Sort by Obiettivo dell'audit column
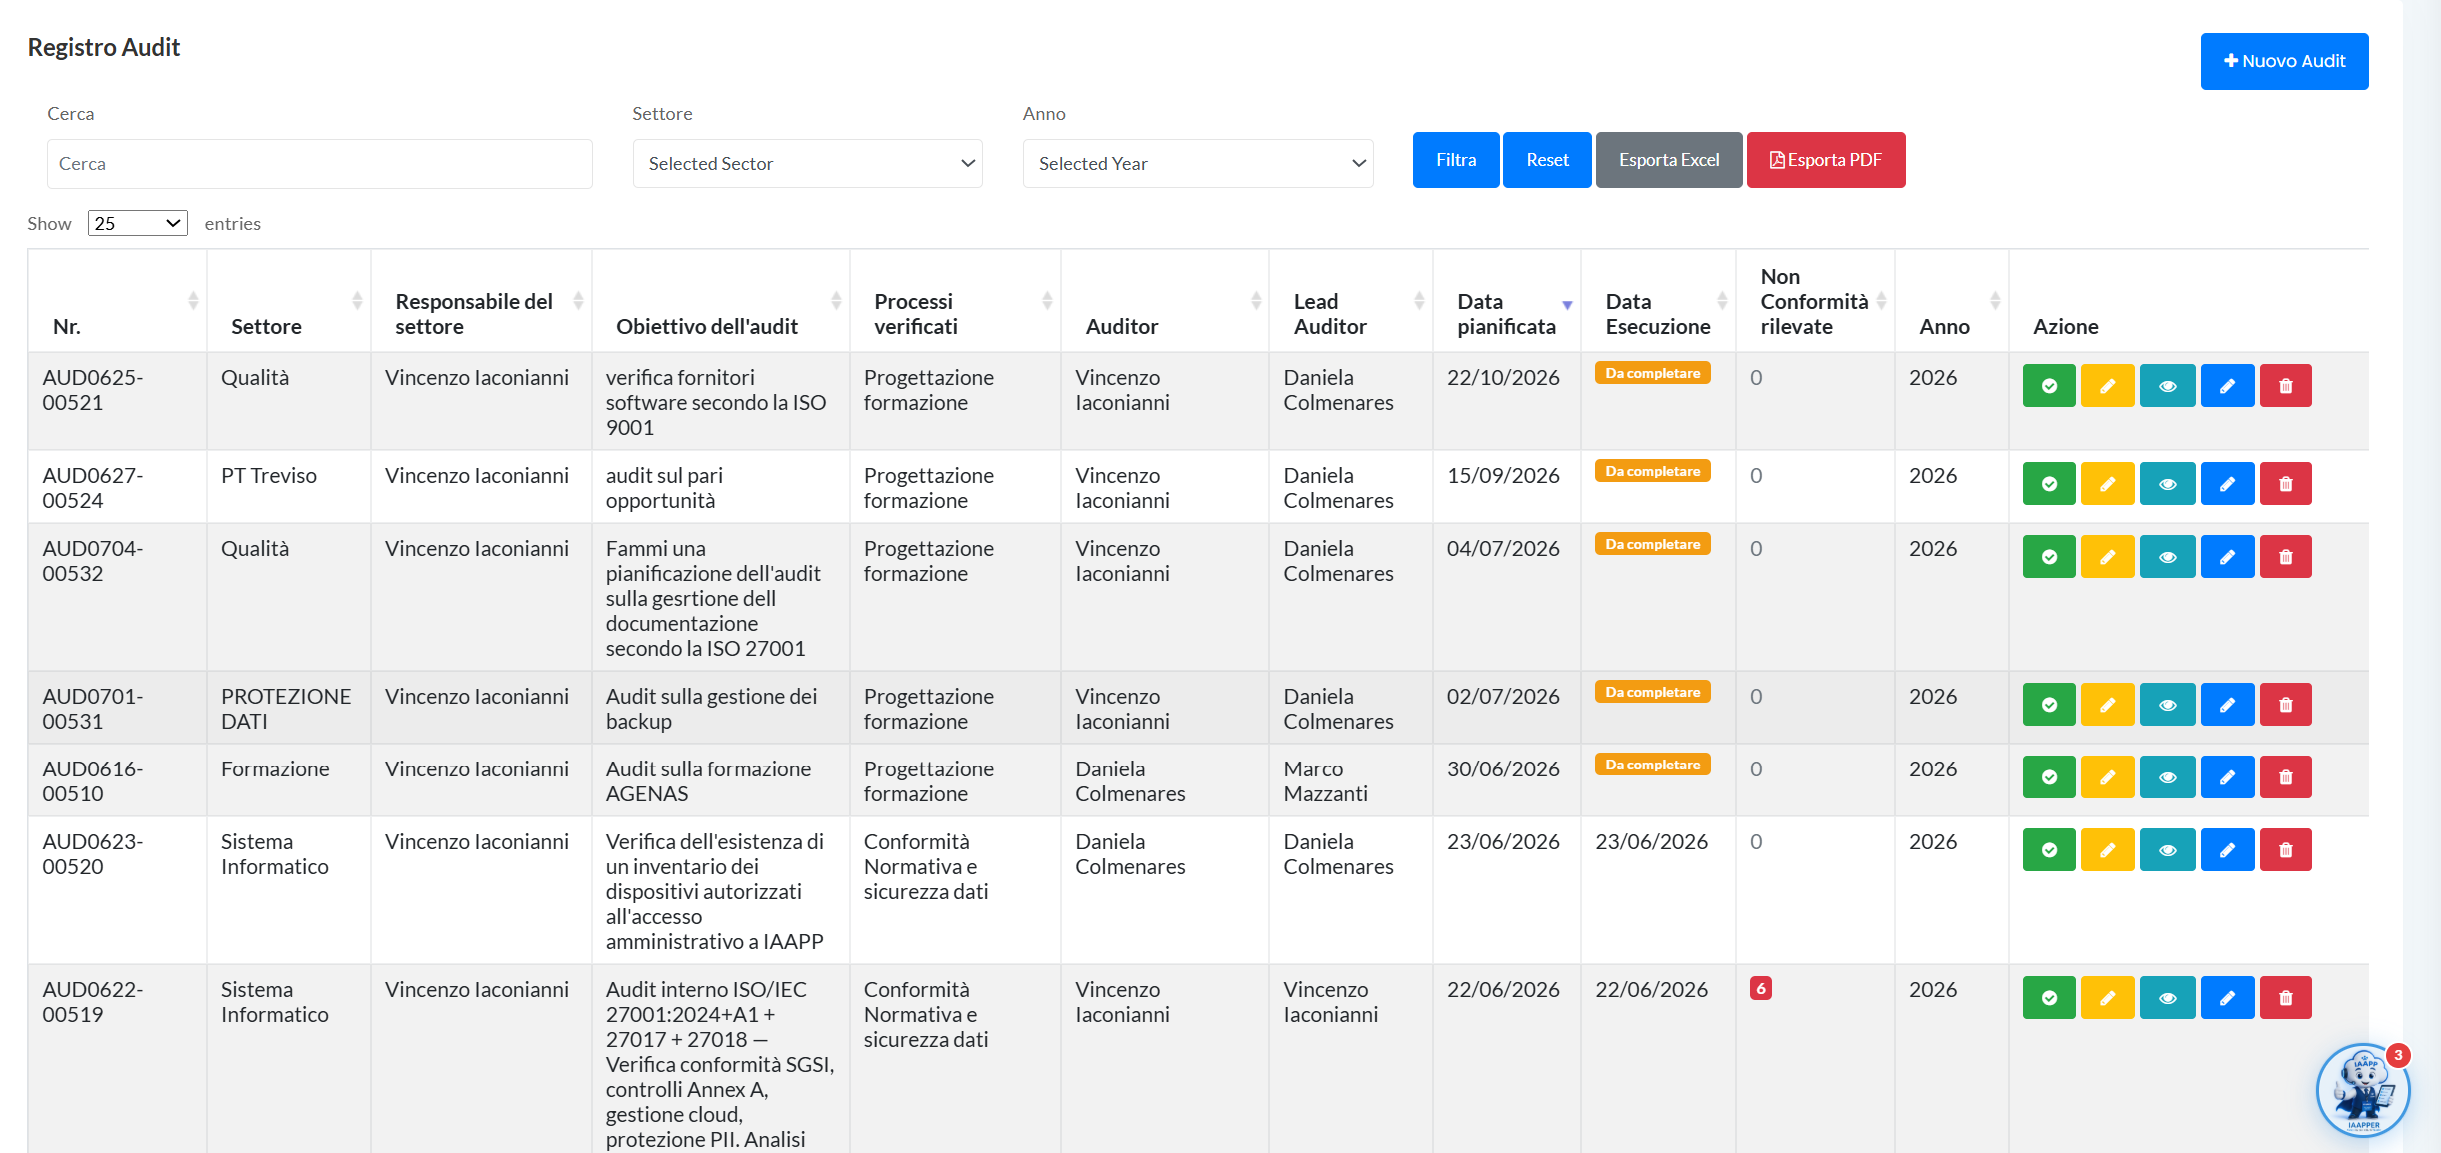 click(x=721, y=301)
